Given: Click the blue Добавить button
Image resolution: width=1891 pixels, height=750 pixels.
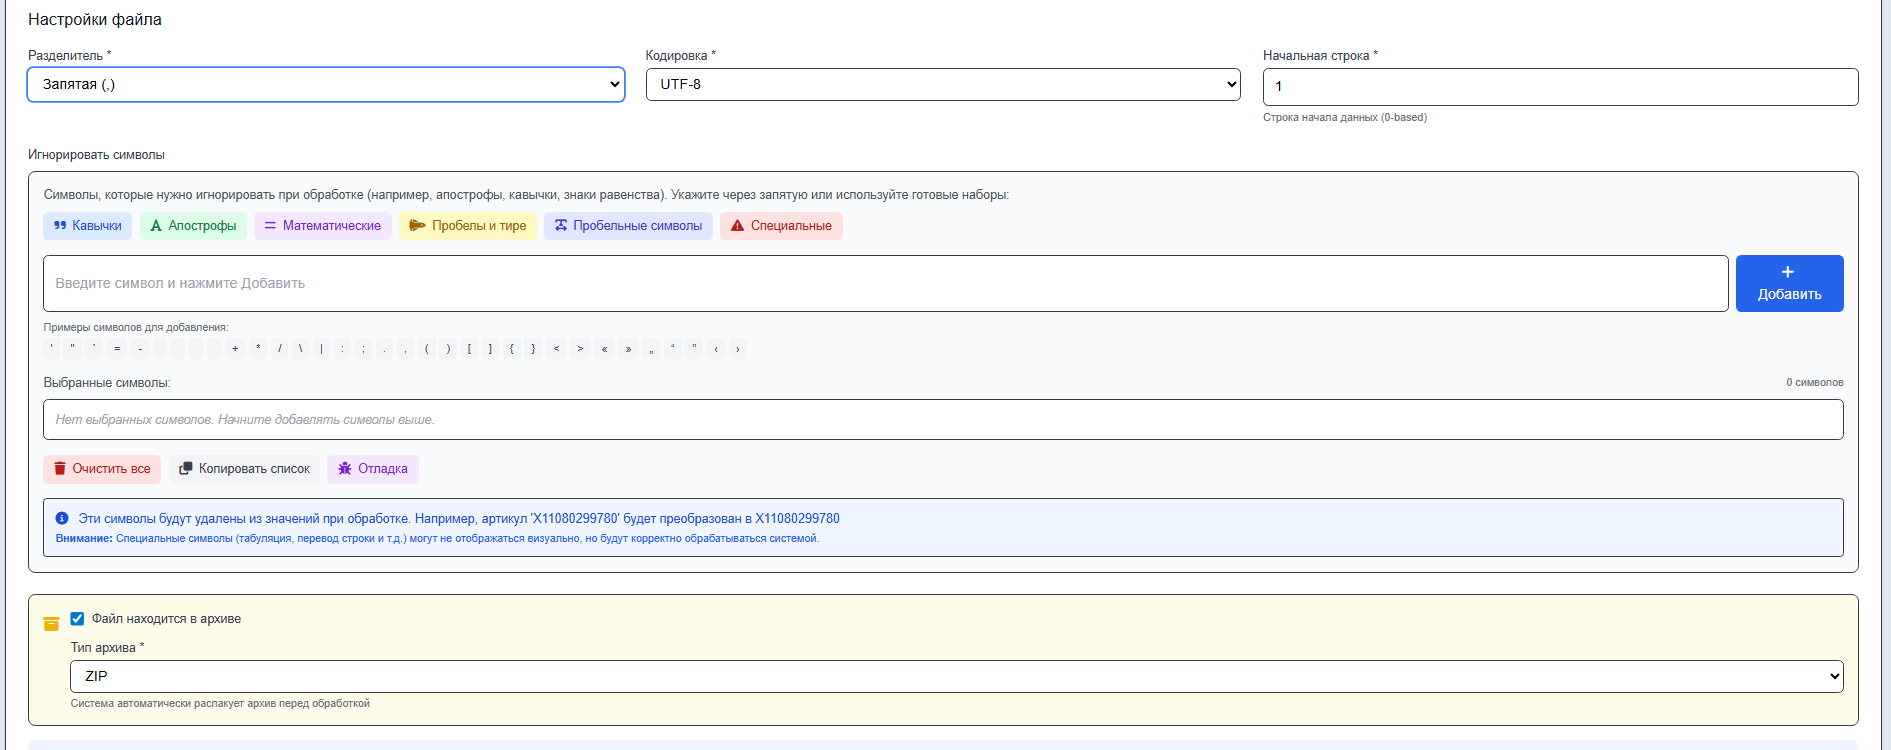Looking at the screenshot, I should (x=1789, y=284).
